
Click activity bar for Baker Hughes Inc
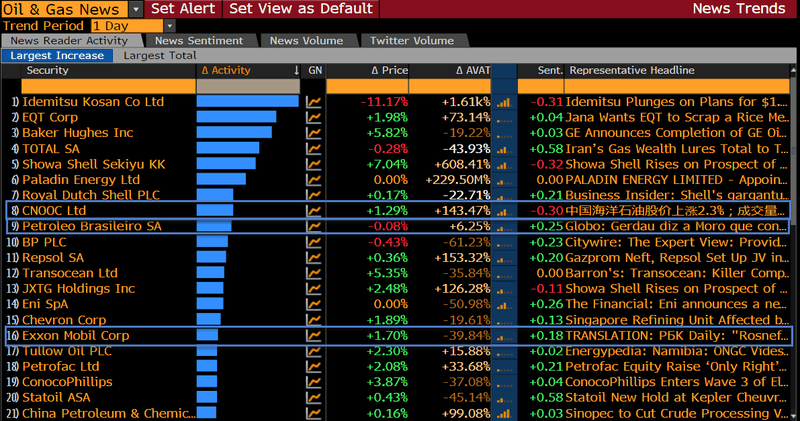(x=234, y=133)
